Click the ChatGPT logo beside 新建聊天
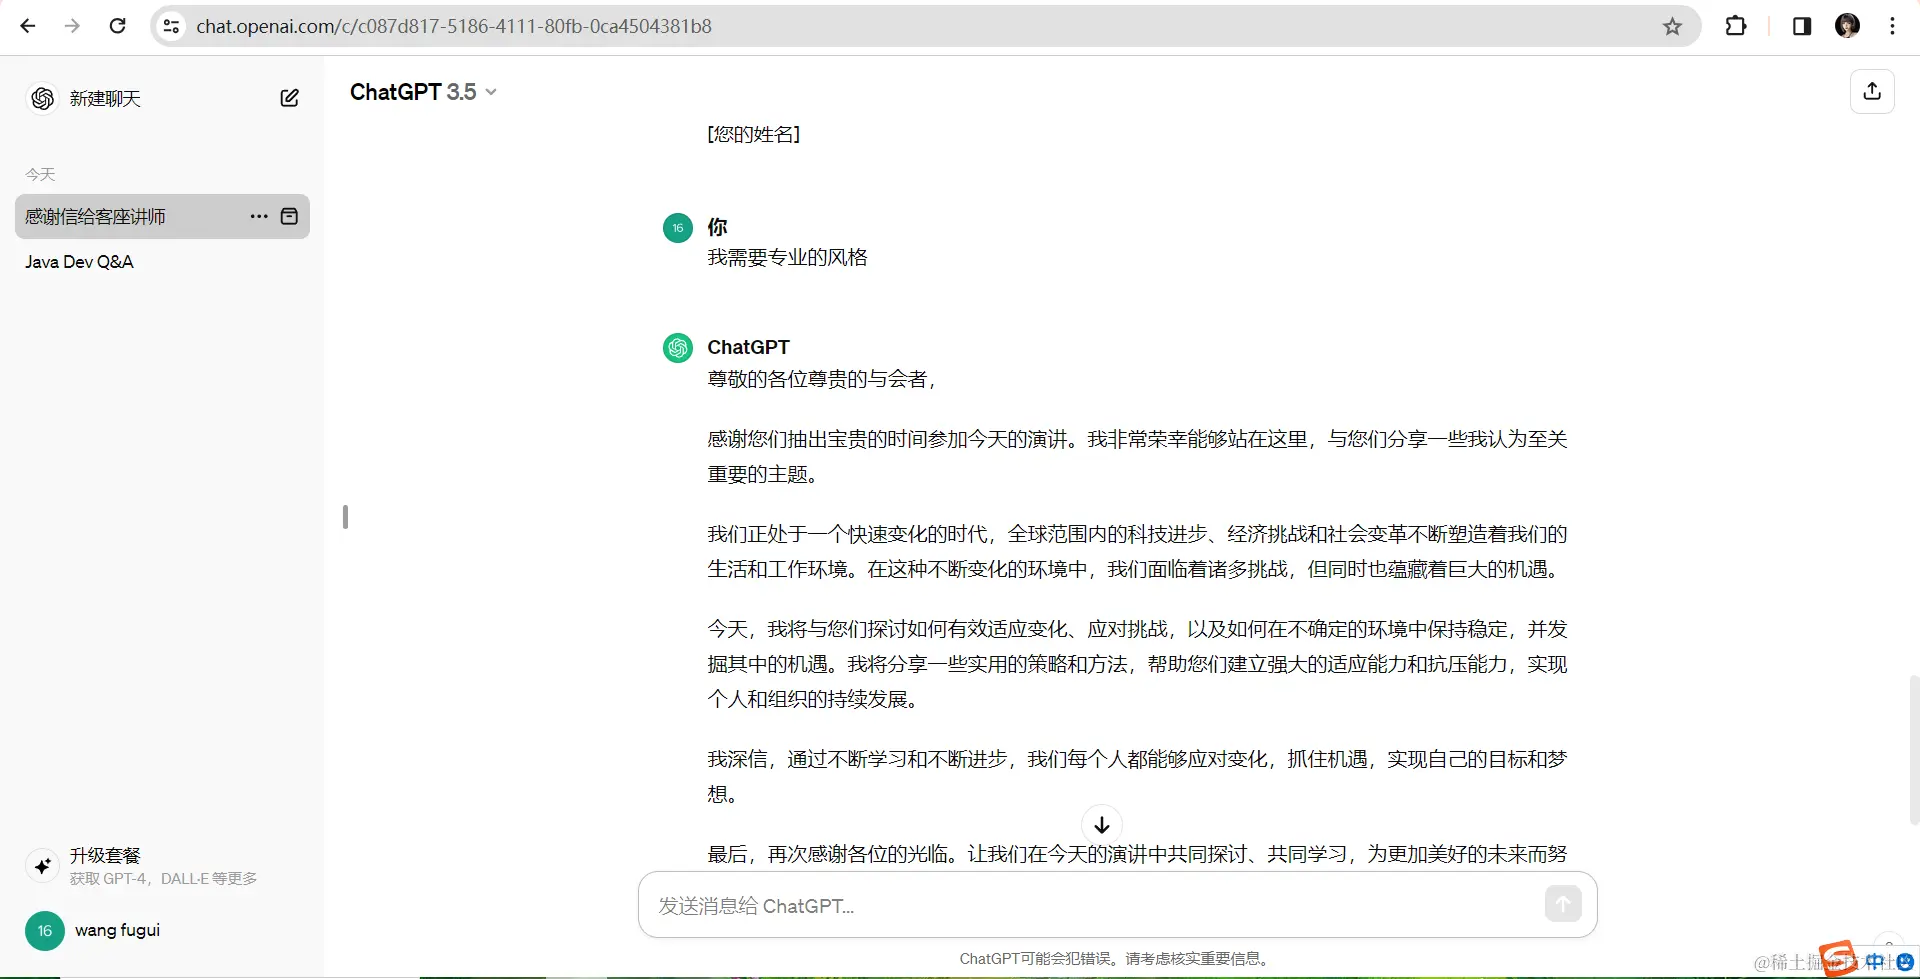 click(42, 98)
